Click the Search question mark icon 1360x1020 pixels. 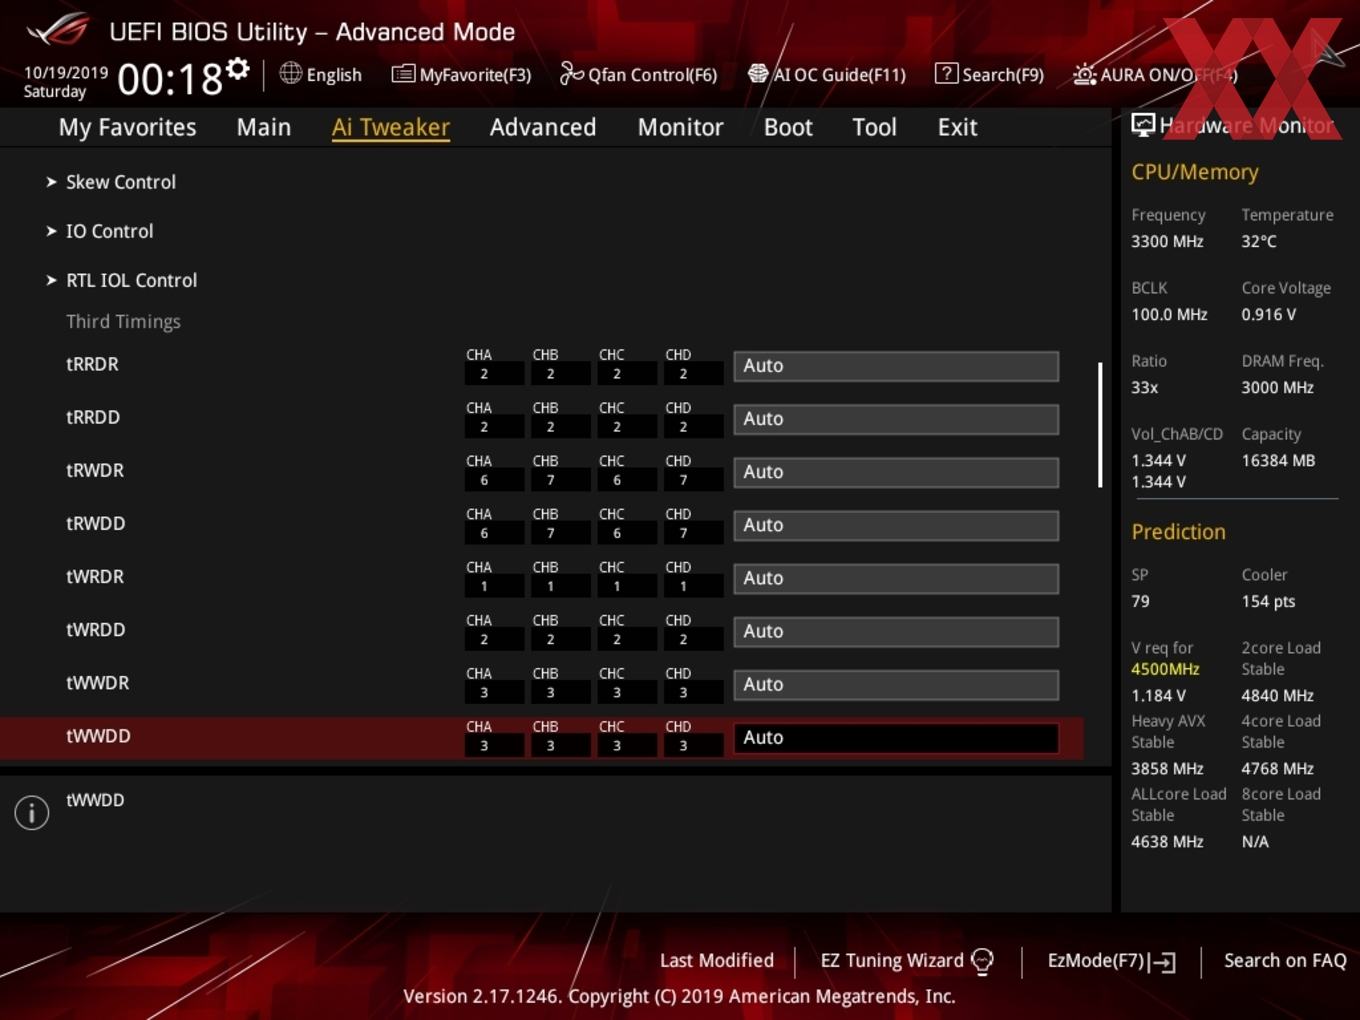pyautogui.click(x=946, y=73)
